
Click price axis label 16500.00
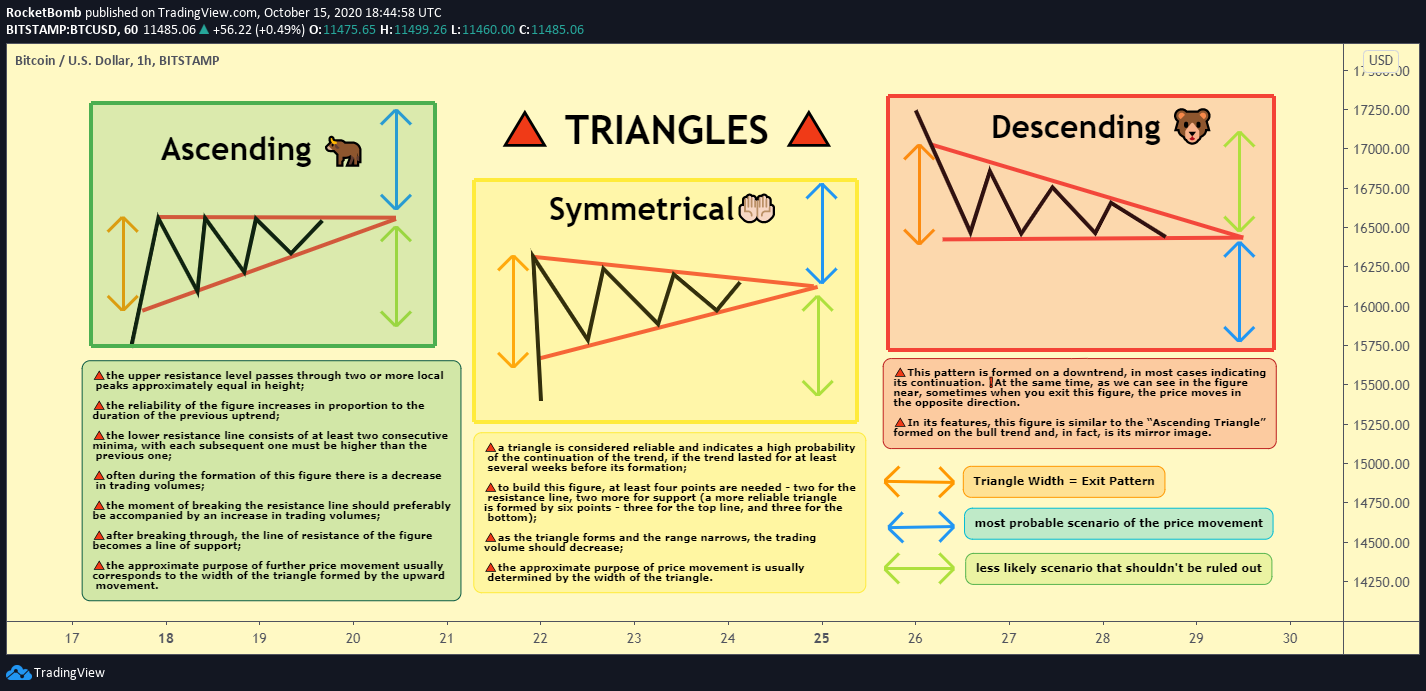(x=1383, y=228)
